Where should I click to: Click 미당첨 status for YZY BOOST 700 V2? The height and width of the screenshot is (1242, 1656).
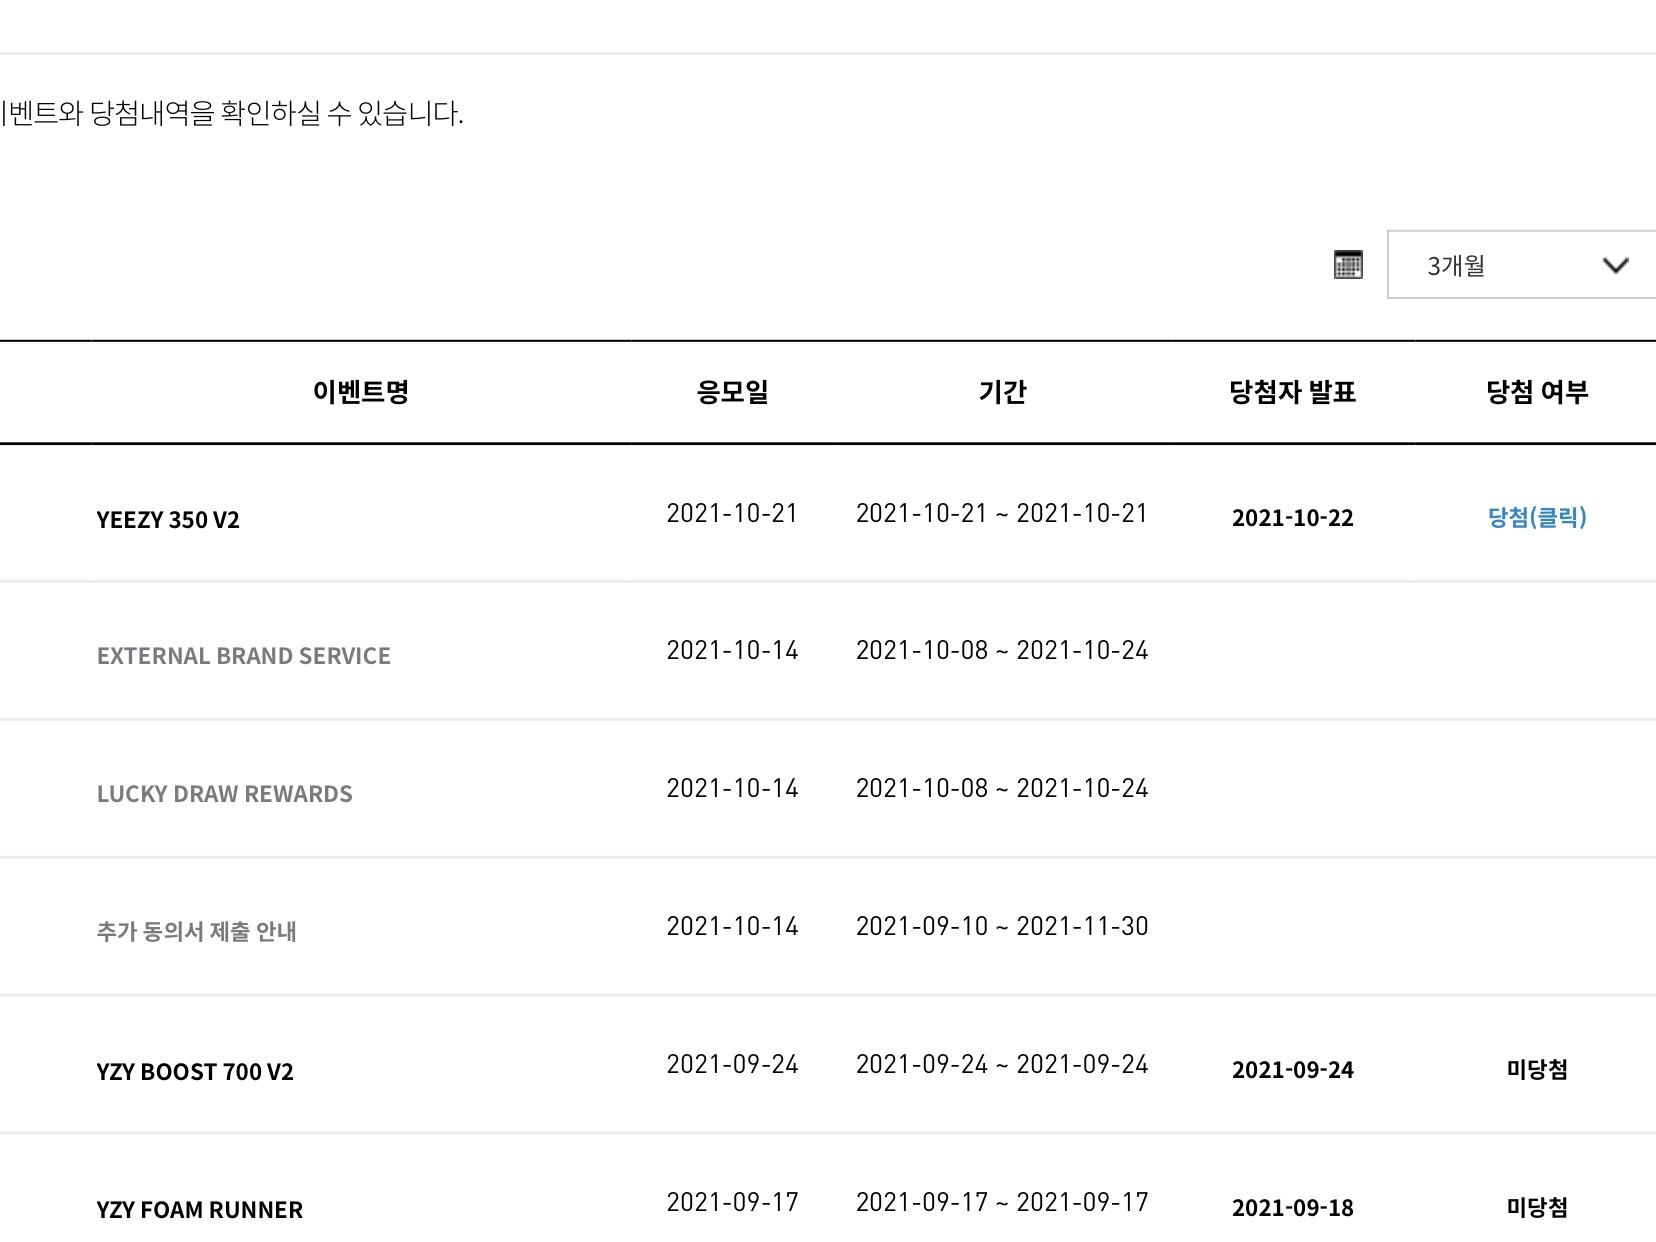(1537, 1070)
